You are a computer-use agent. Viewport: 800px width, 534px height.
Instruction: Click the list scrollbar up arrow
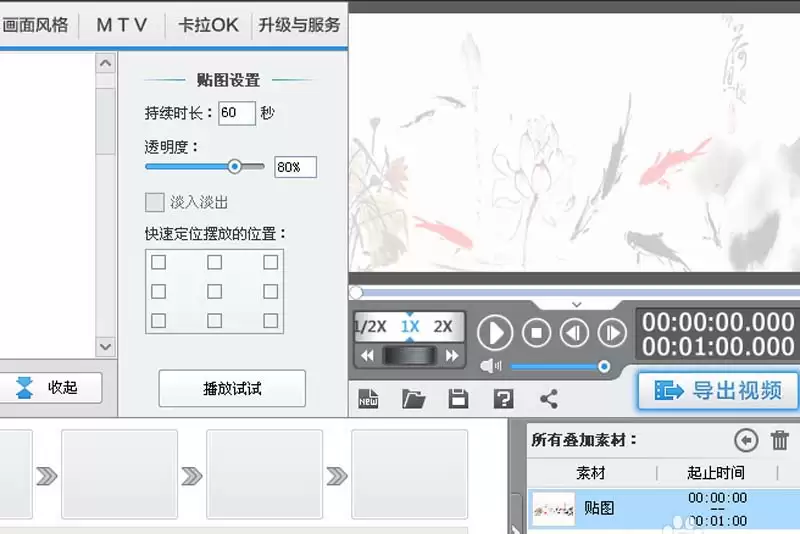coord(106,63)
